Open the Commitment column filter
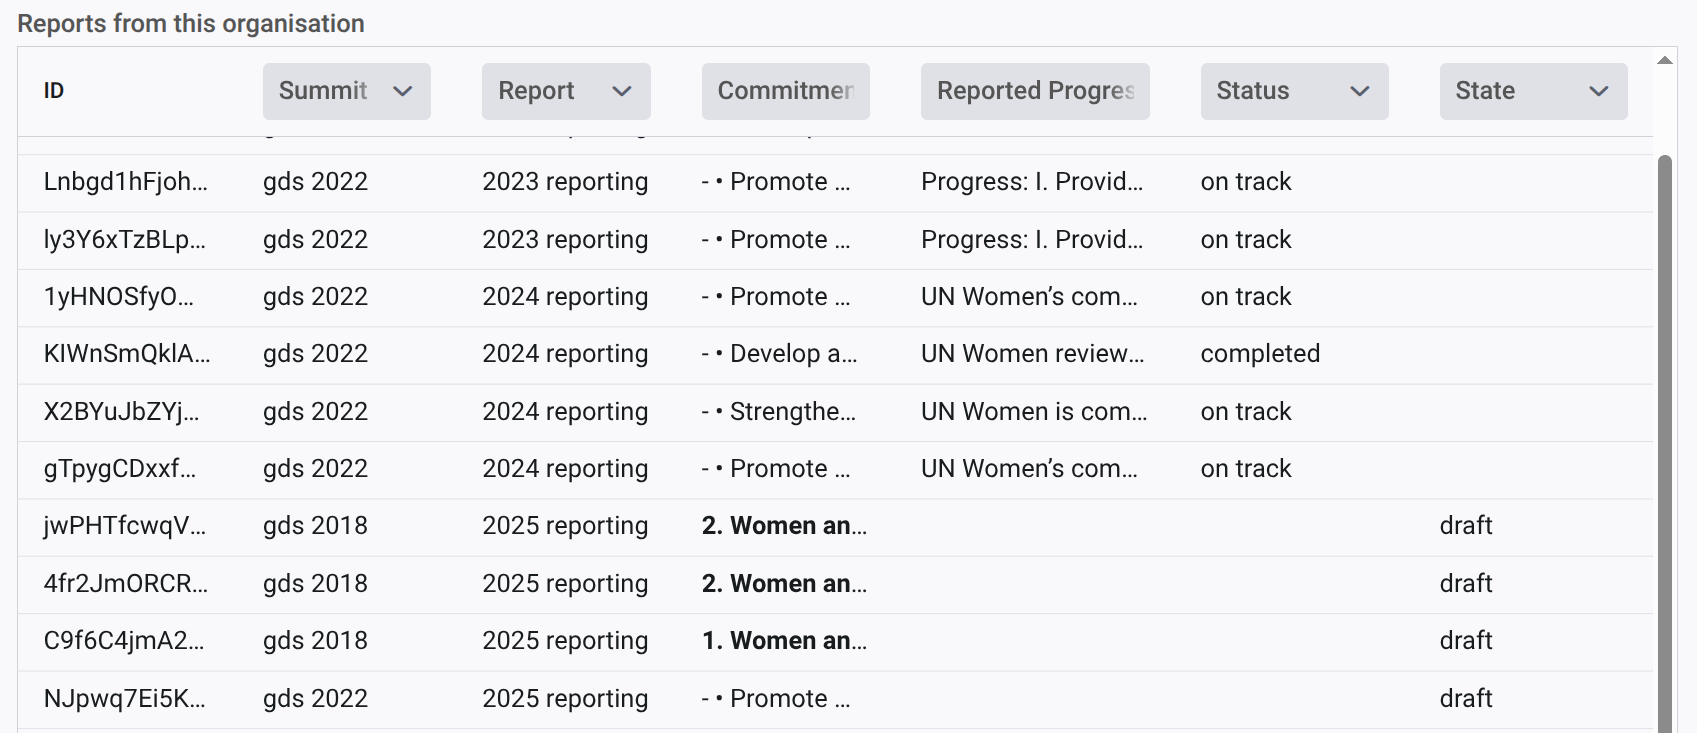1697x733 pixels. [786, 91]
